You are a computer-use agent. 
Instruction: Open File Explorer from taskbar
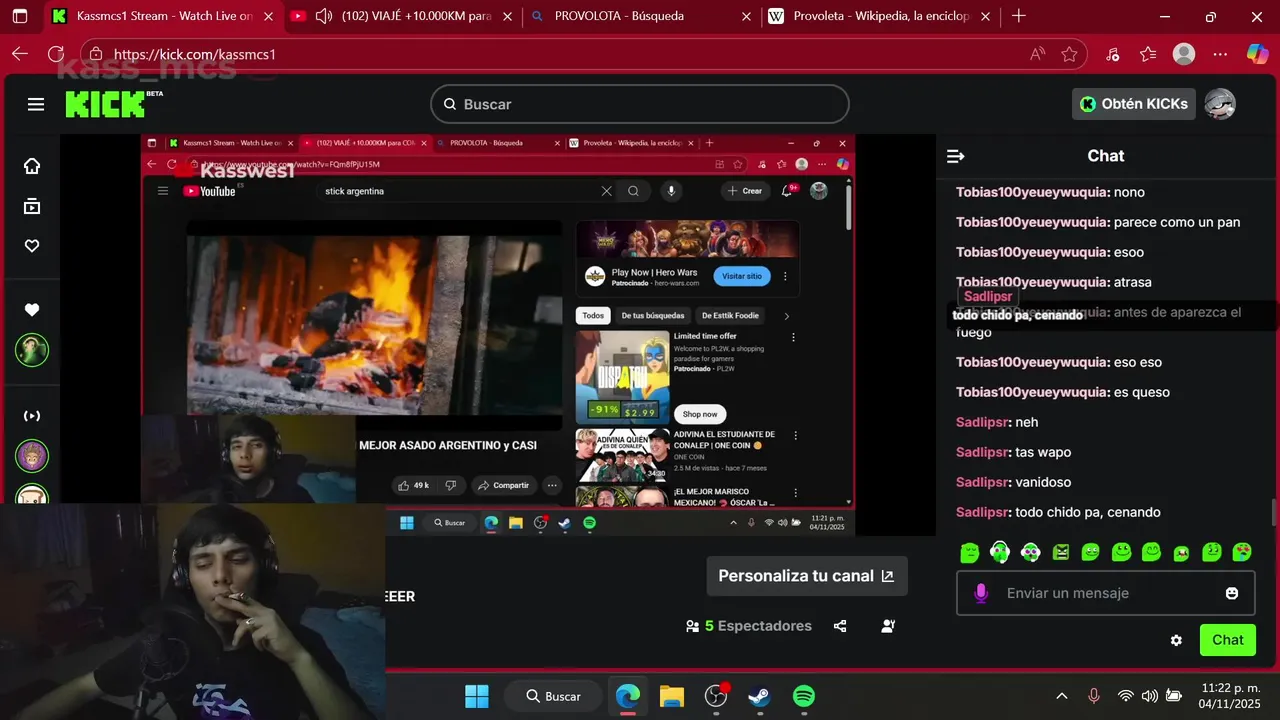point(671,696)
